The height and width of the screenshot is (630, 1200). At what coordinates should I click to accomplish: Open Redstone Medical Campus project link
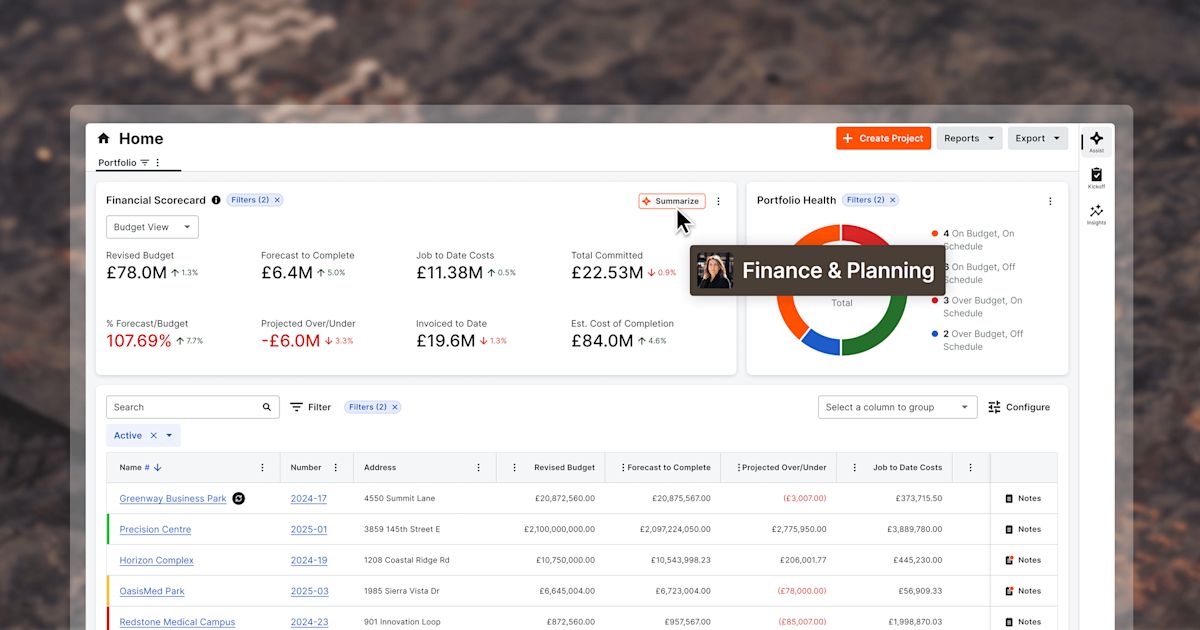coord(177,622)
